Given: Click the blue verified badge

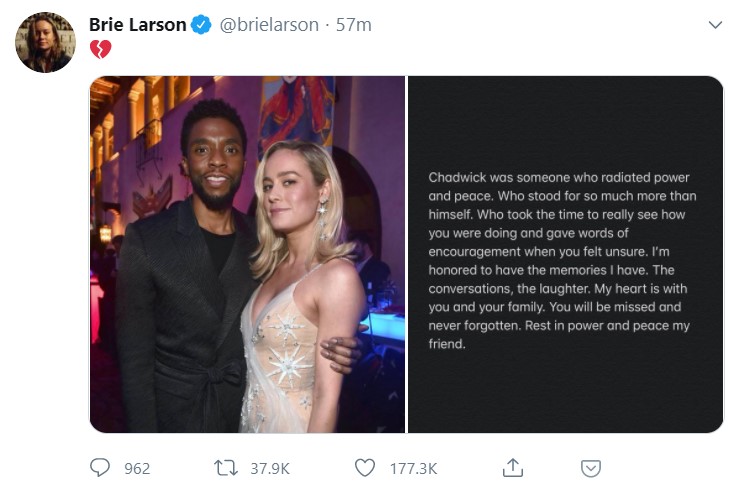Looking at the screenshot, I should (x=201, y=25).
